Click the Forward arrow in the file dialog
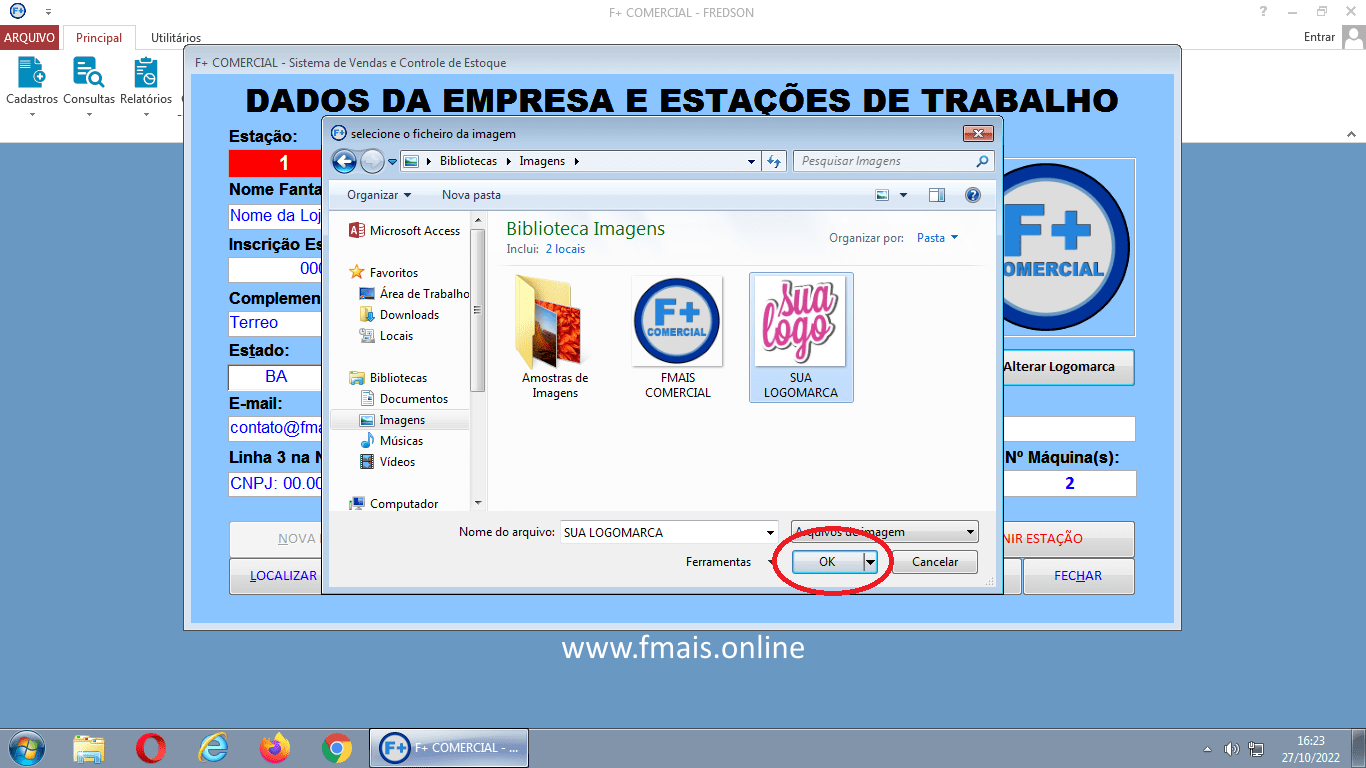The image size is (1366, 768). pos(372,161)
